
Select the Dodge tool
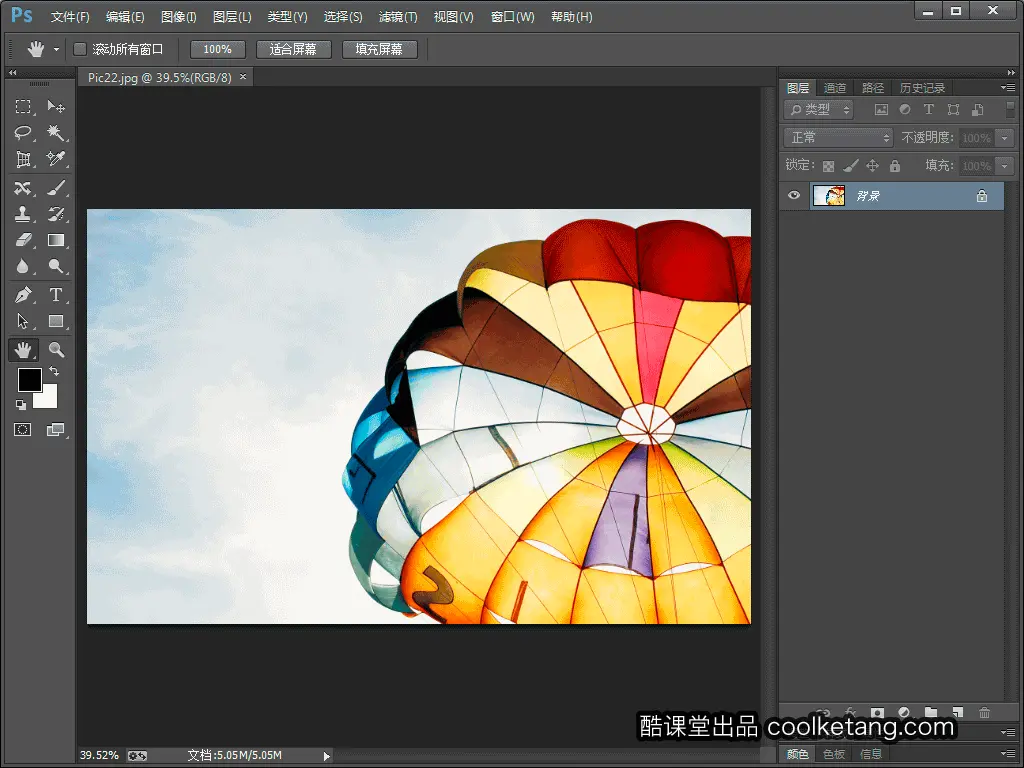click(x=56, y=266)
